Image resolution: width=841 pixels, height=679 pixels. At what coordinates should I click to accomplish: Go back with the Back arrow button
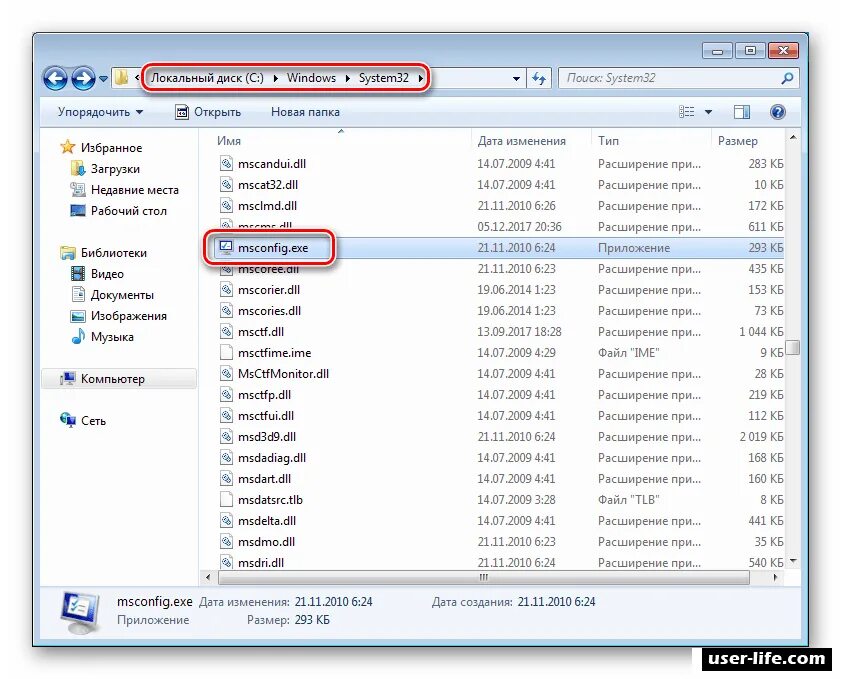pyautogui.click(x=55, y=78)
